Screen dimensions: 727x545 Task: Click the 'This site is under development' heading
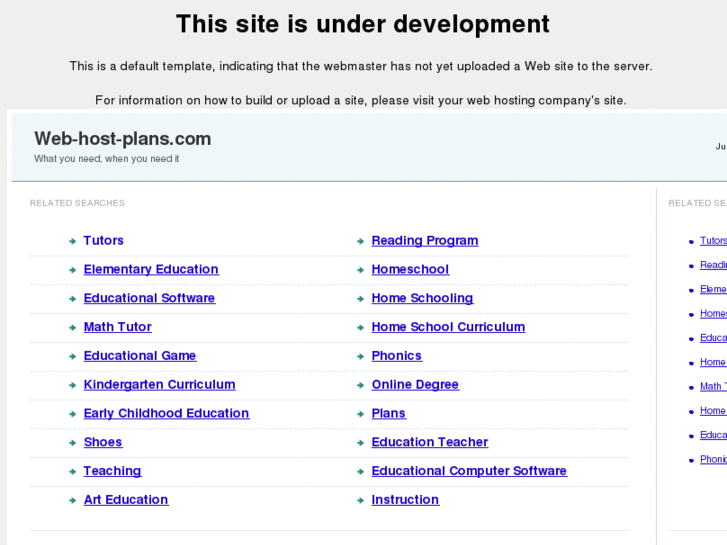[363, 24]
